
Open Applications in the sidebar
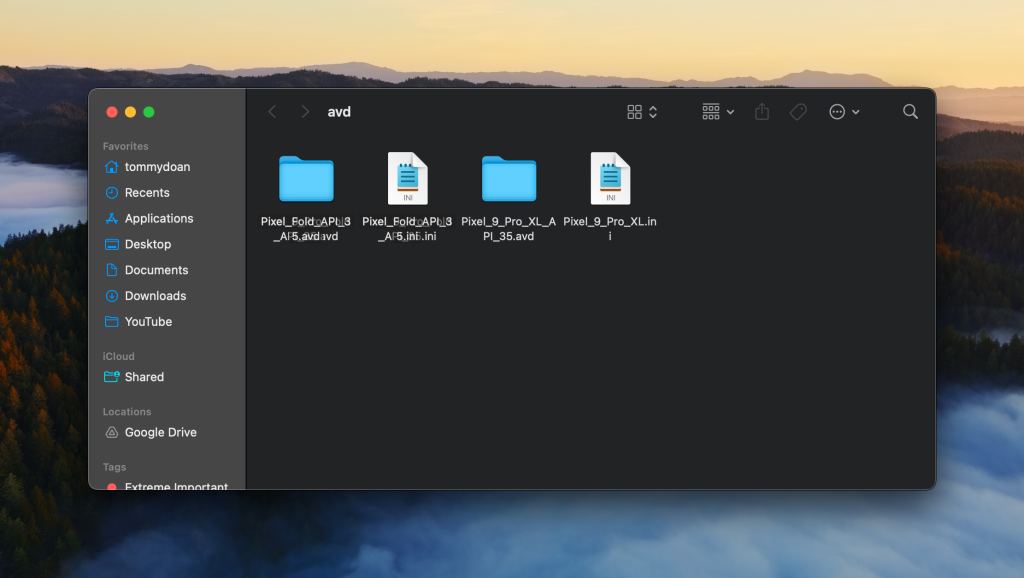click(x=158, y=219)
